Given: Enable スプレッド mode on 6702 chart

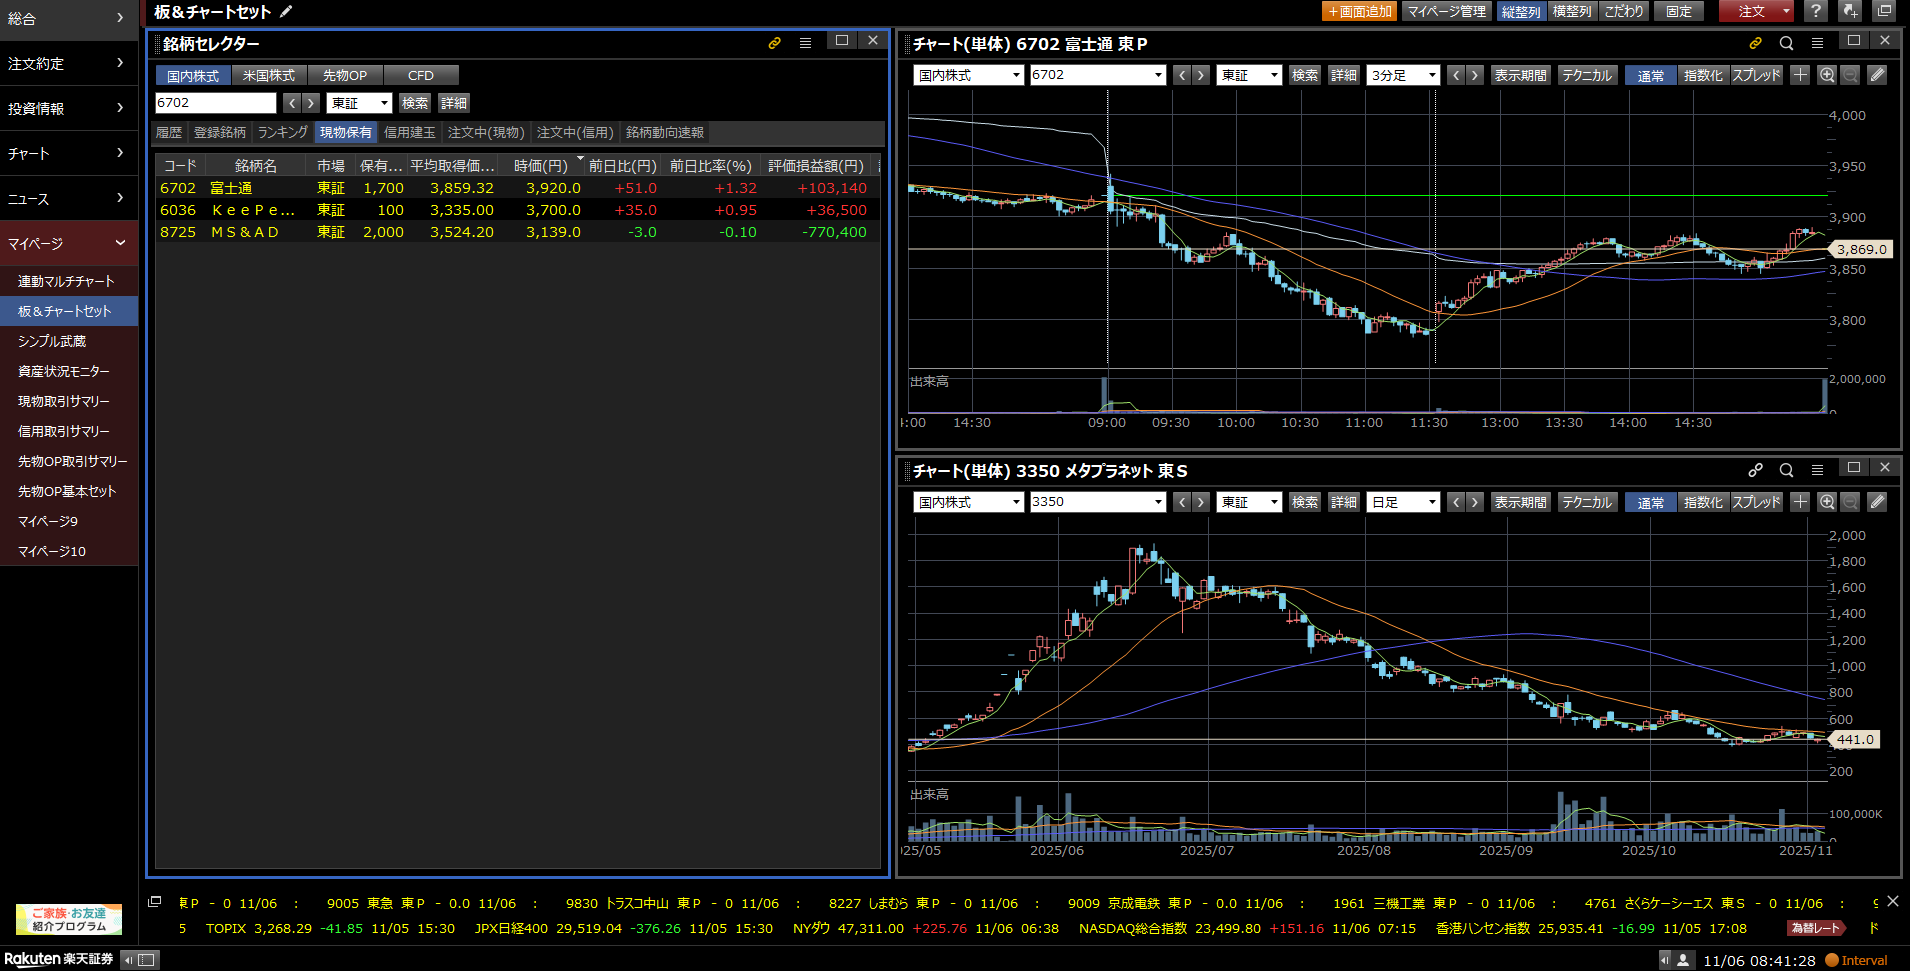Looking at the screenshot, I should coord(1757,75).
